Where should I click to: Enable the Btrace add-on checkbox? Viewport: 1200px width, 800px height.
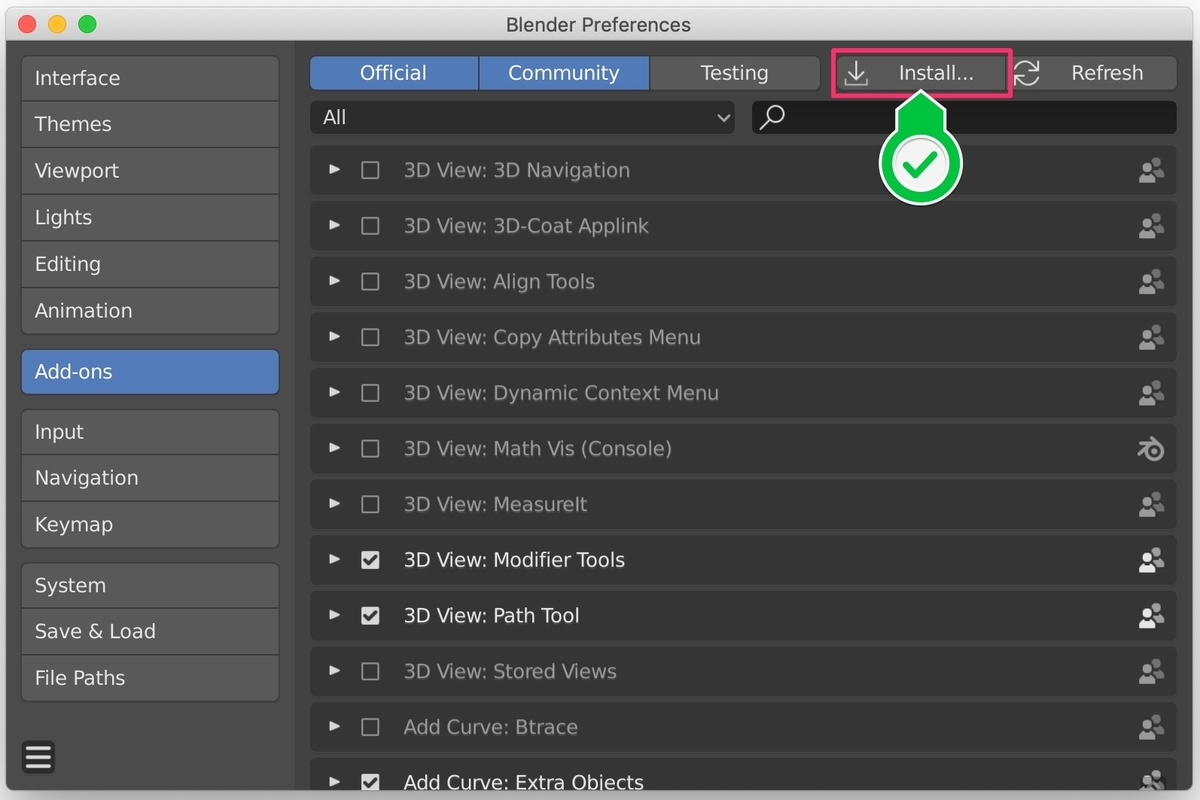370,727
